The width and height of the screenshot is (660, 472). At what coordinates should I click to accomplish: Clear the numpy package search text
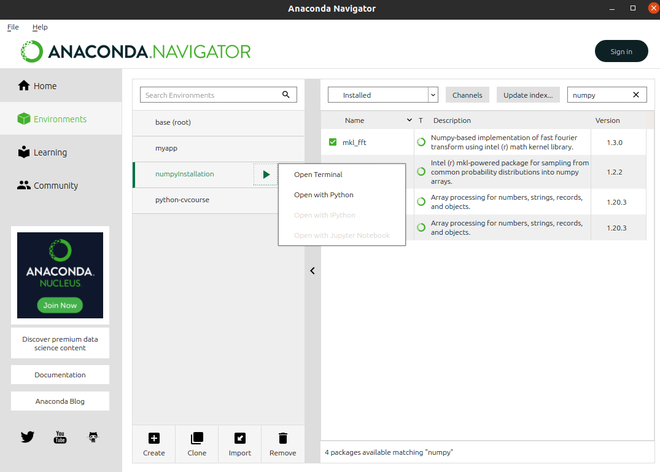[x=636, y=95]
